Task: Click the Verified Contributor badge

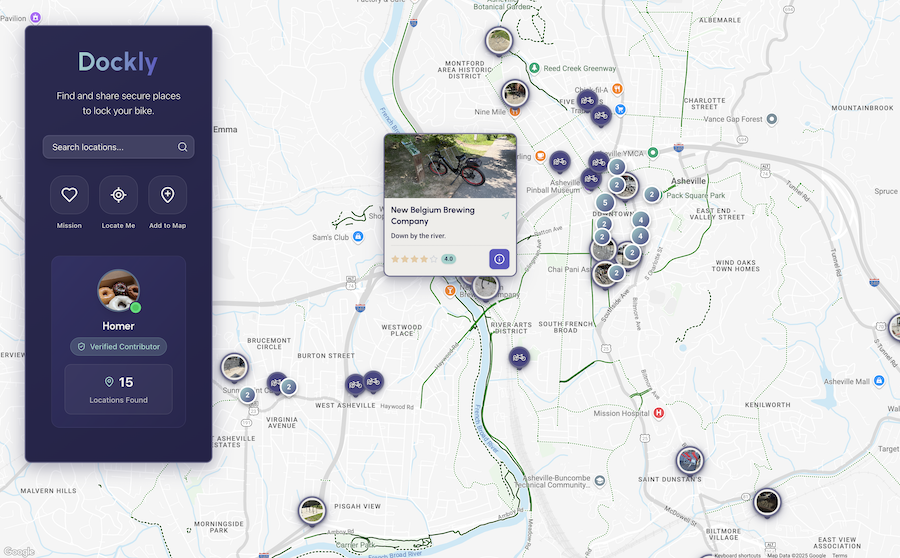Action: (118, 347)
